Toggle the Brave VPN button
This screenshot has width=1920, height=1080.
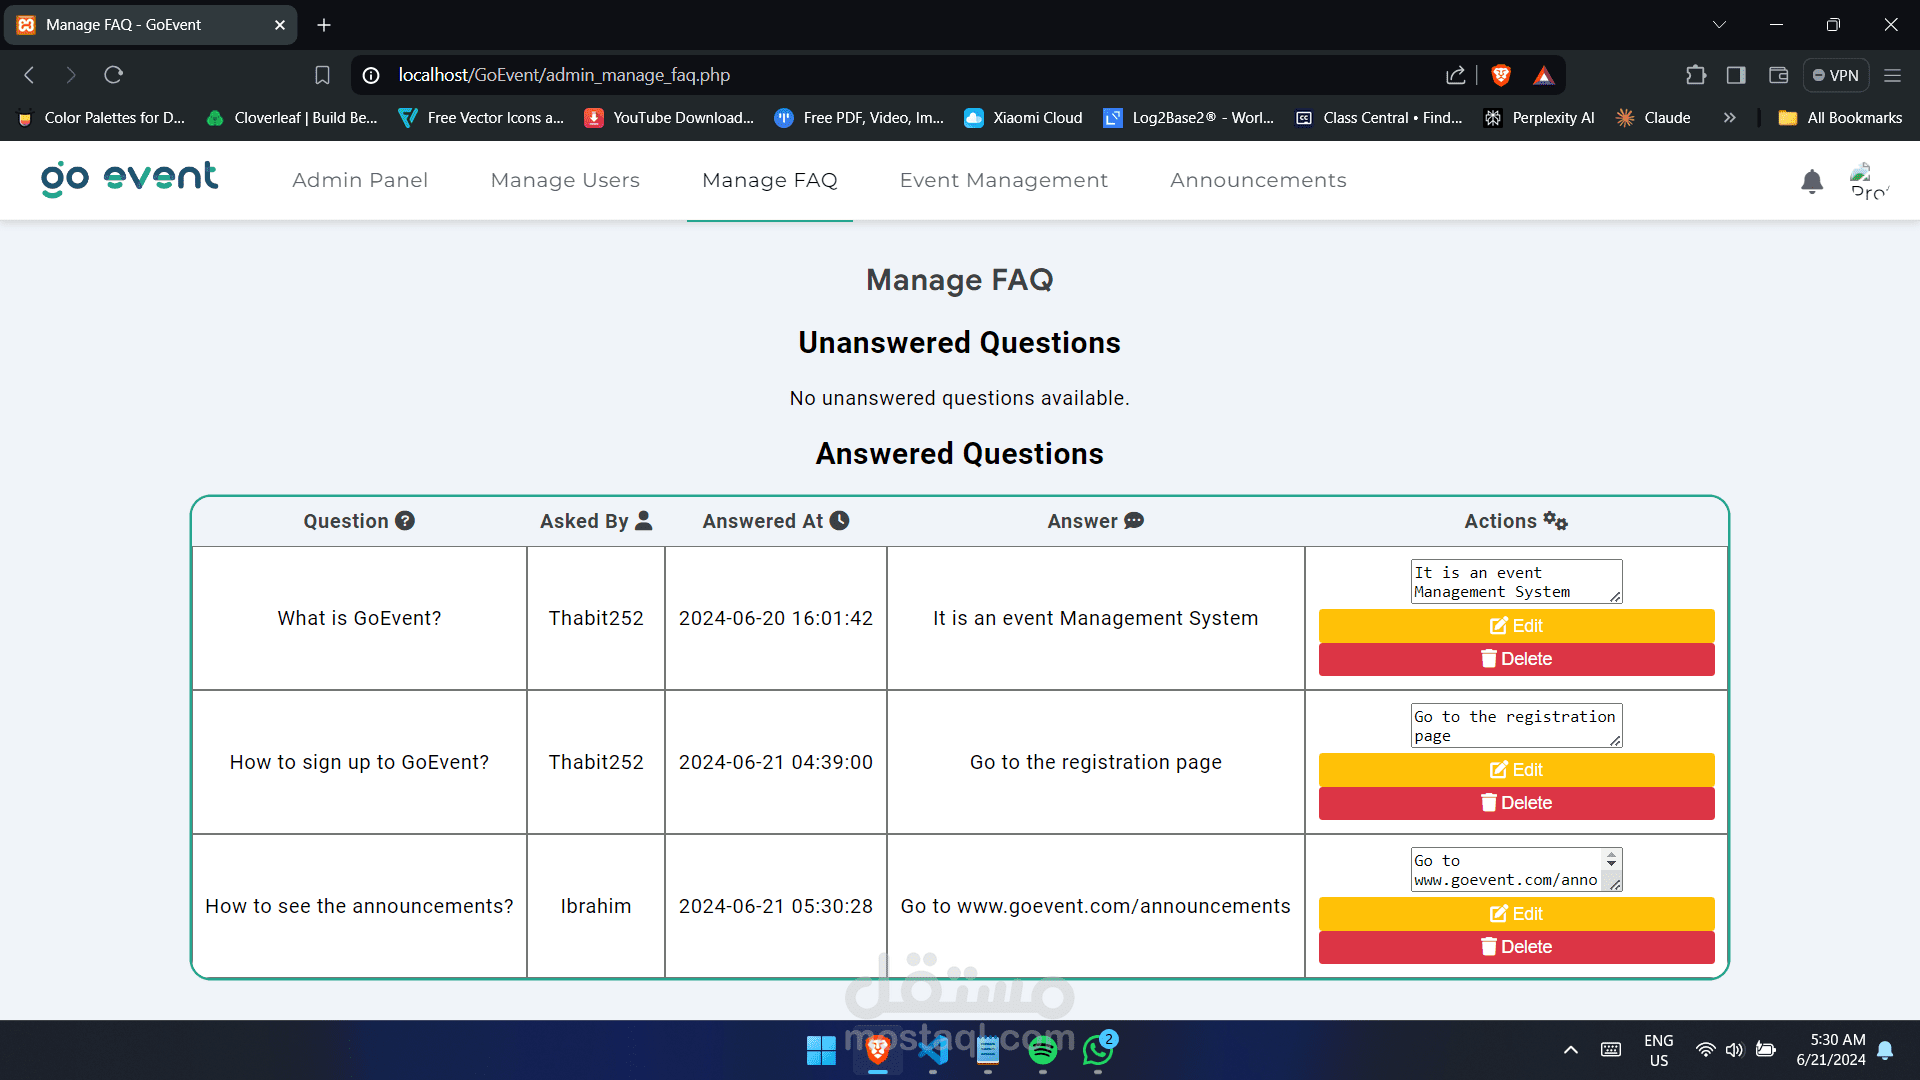point(1836,75)
